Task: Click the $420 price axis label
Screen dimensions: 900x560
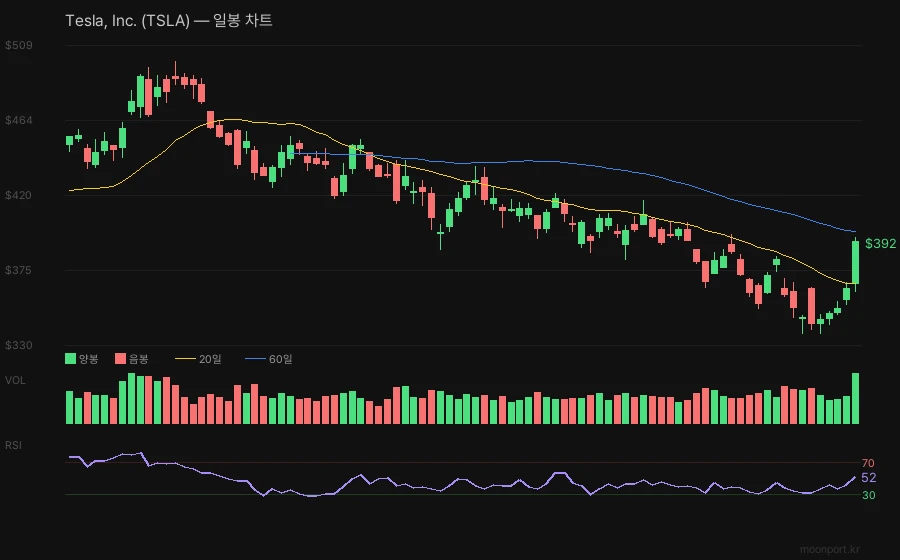Action: click(x=18, y=195)
